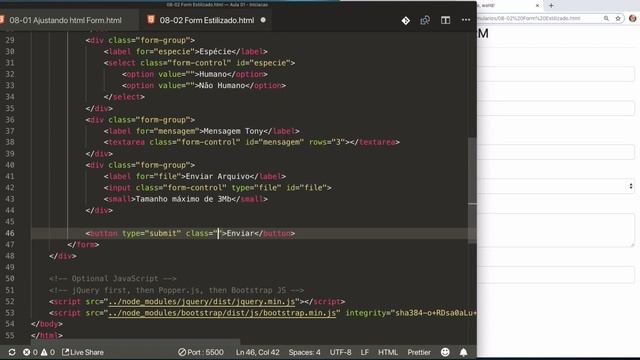
Task: Switch to 08-01 Ajustando html Form.html tab
Action: point(65,20)
